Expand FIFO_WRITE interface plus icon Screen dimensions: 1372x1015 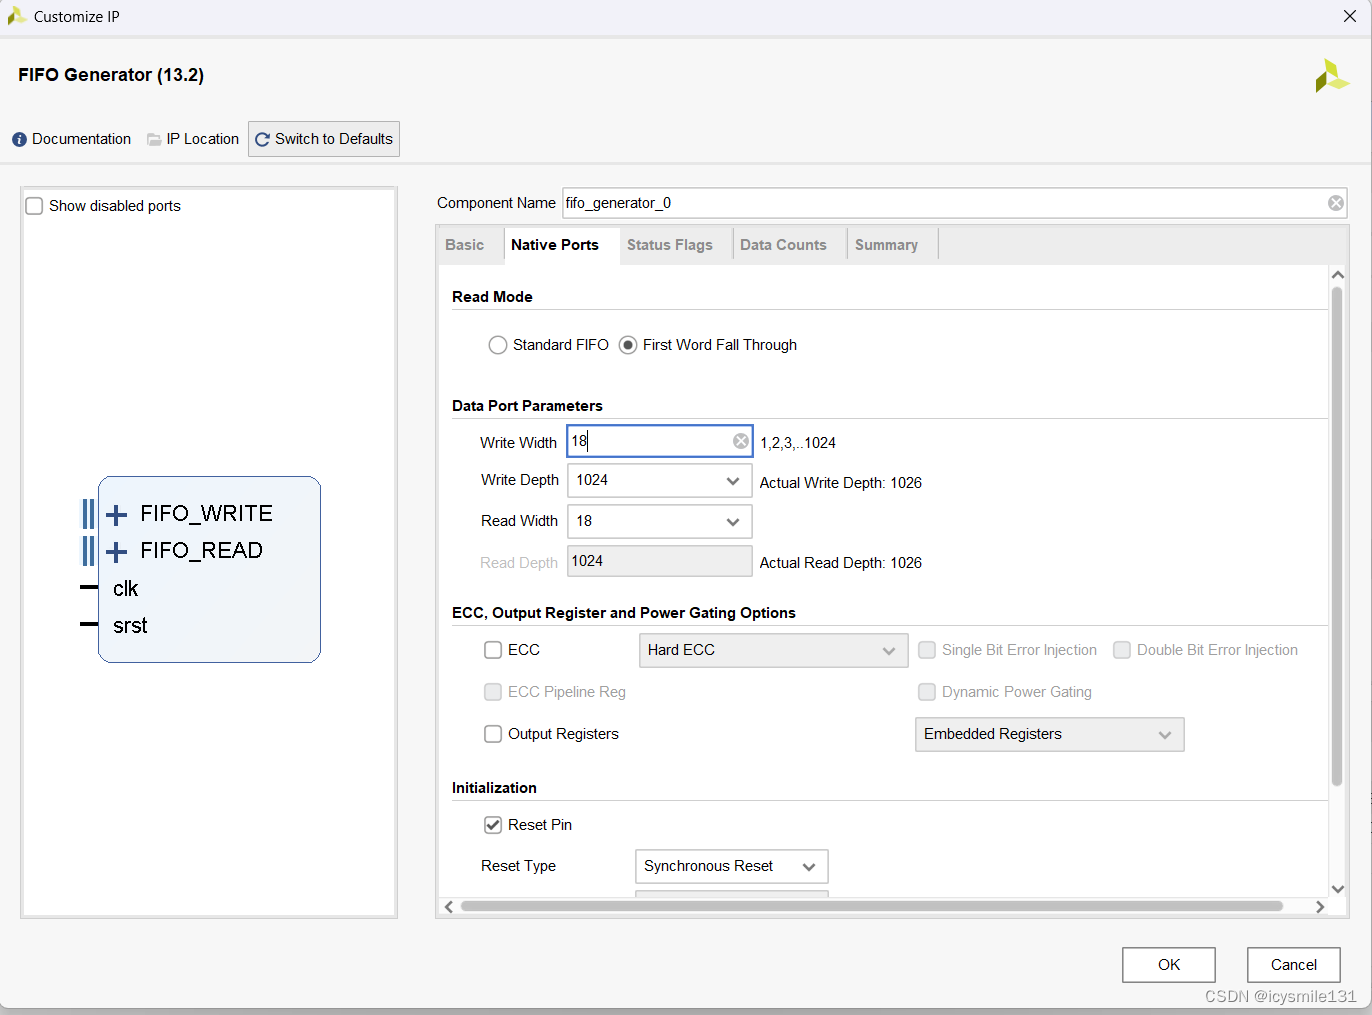click(117, 515)
